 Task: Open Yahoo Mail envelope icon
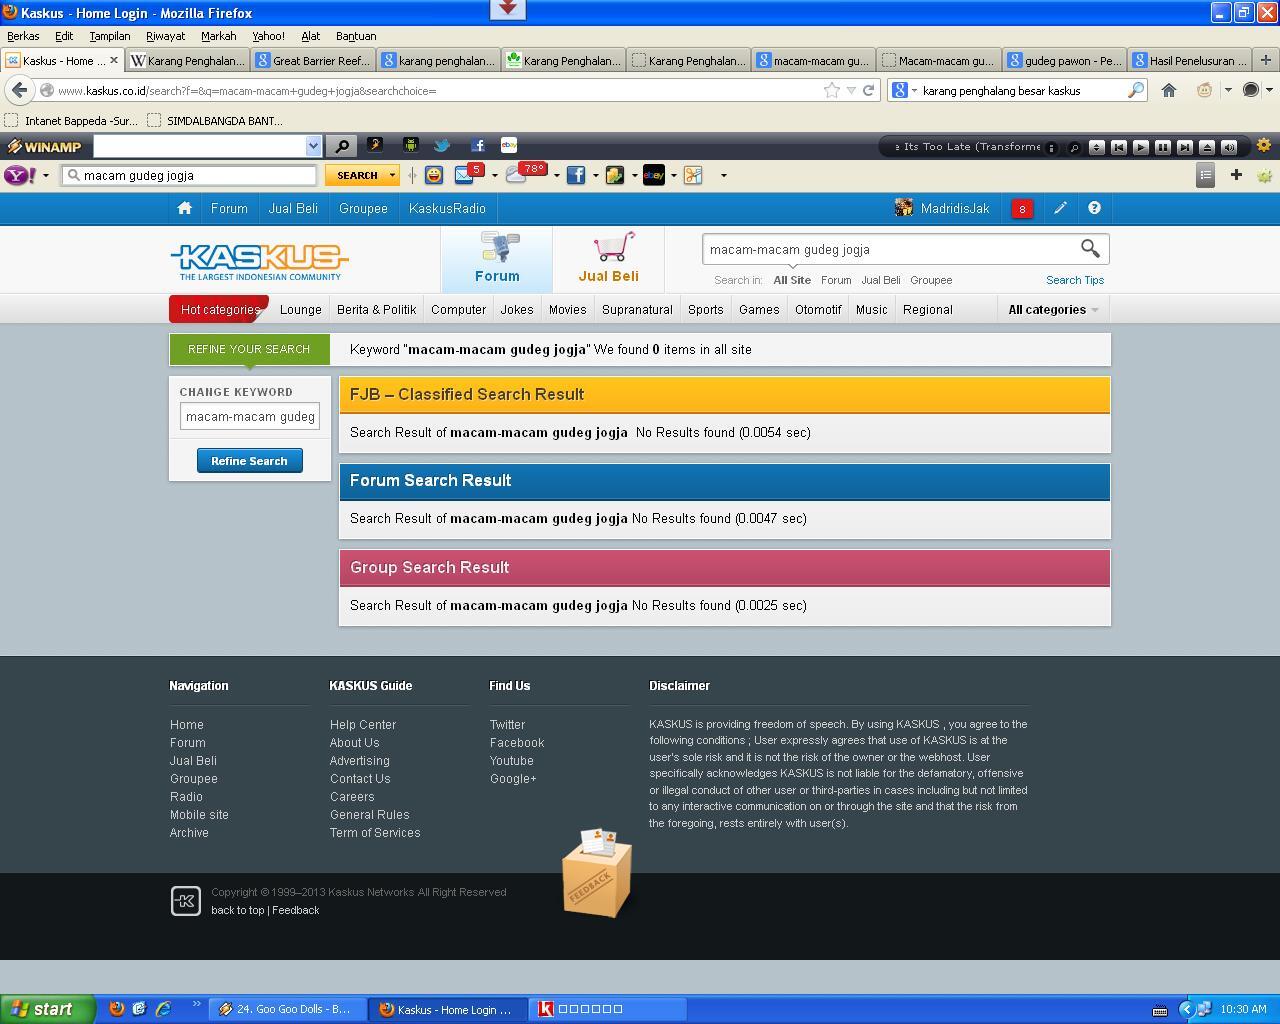(x=466, y=174)
